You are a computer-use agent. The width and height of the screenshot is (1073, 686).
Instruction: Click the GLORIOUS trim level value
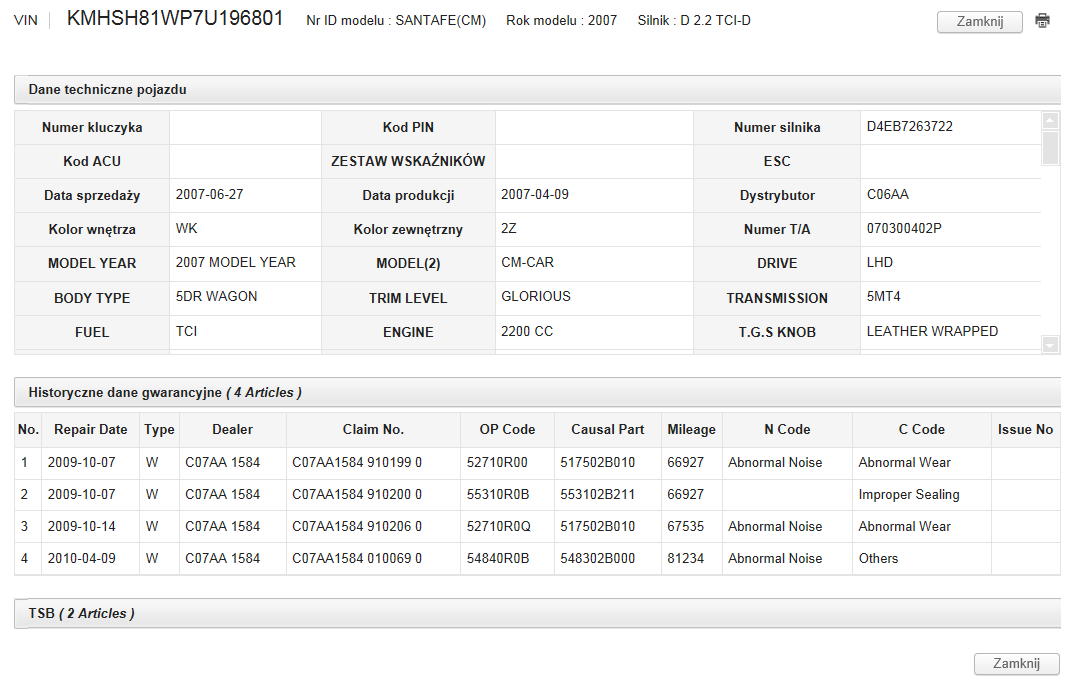coord(536,296)
